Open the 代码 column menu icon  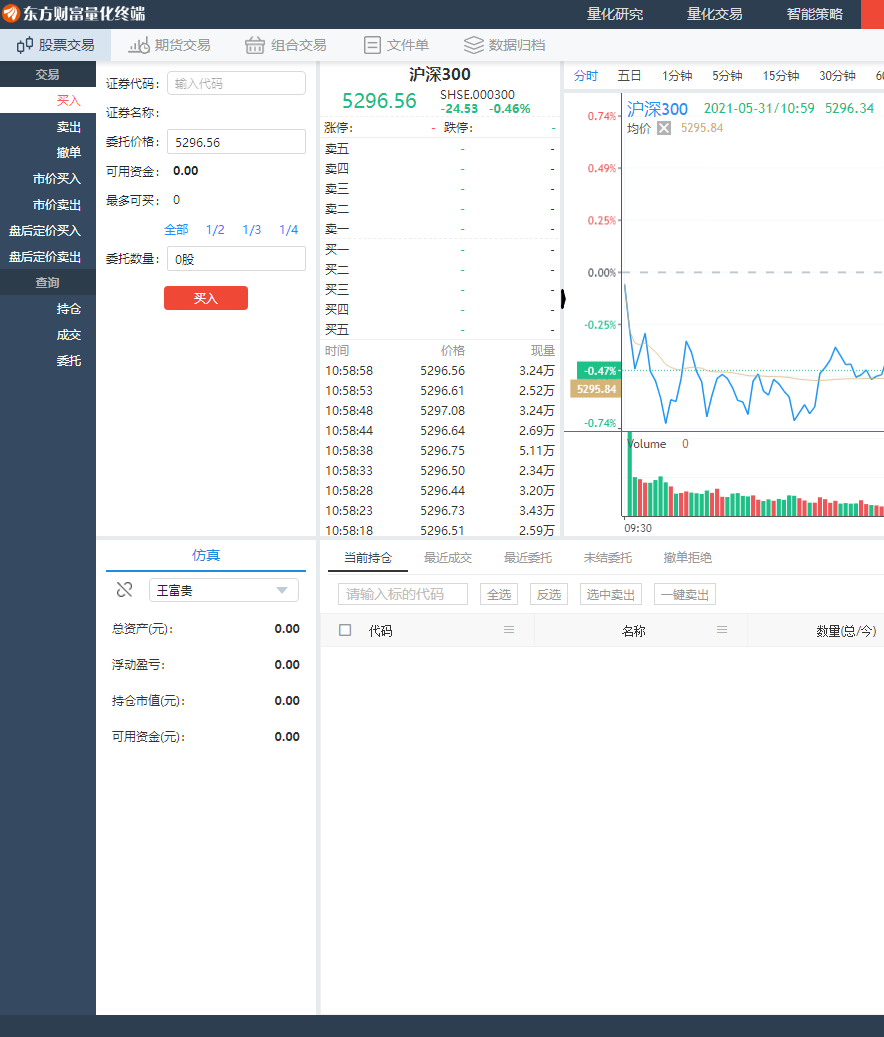(509, 630)
